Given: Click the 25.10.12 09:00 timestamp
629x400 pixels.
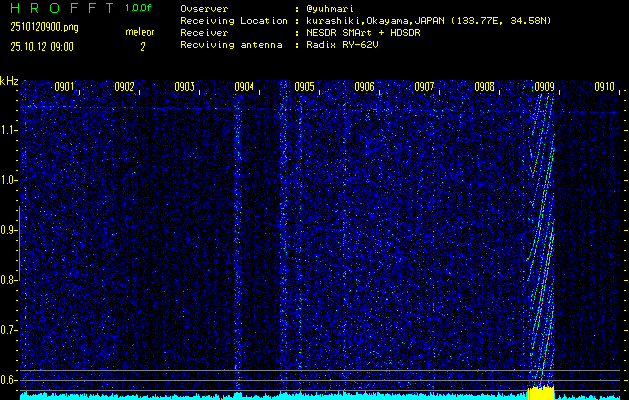Looking at the screenshot, I should pyautogui.click(x=41, y=46).
